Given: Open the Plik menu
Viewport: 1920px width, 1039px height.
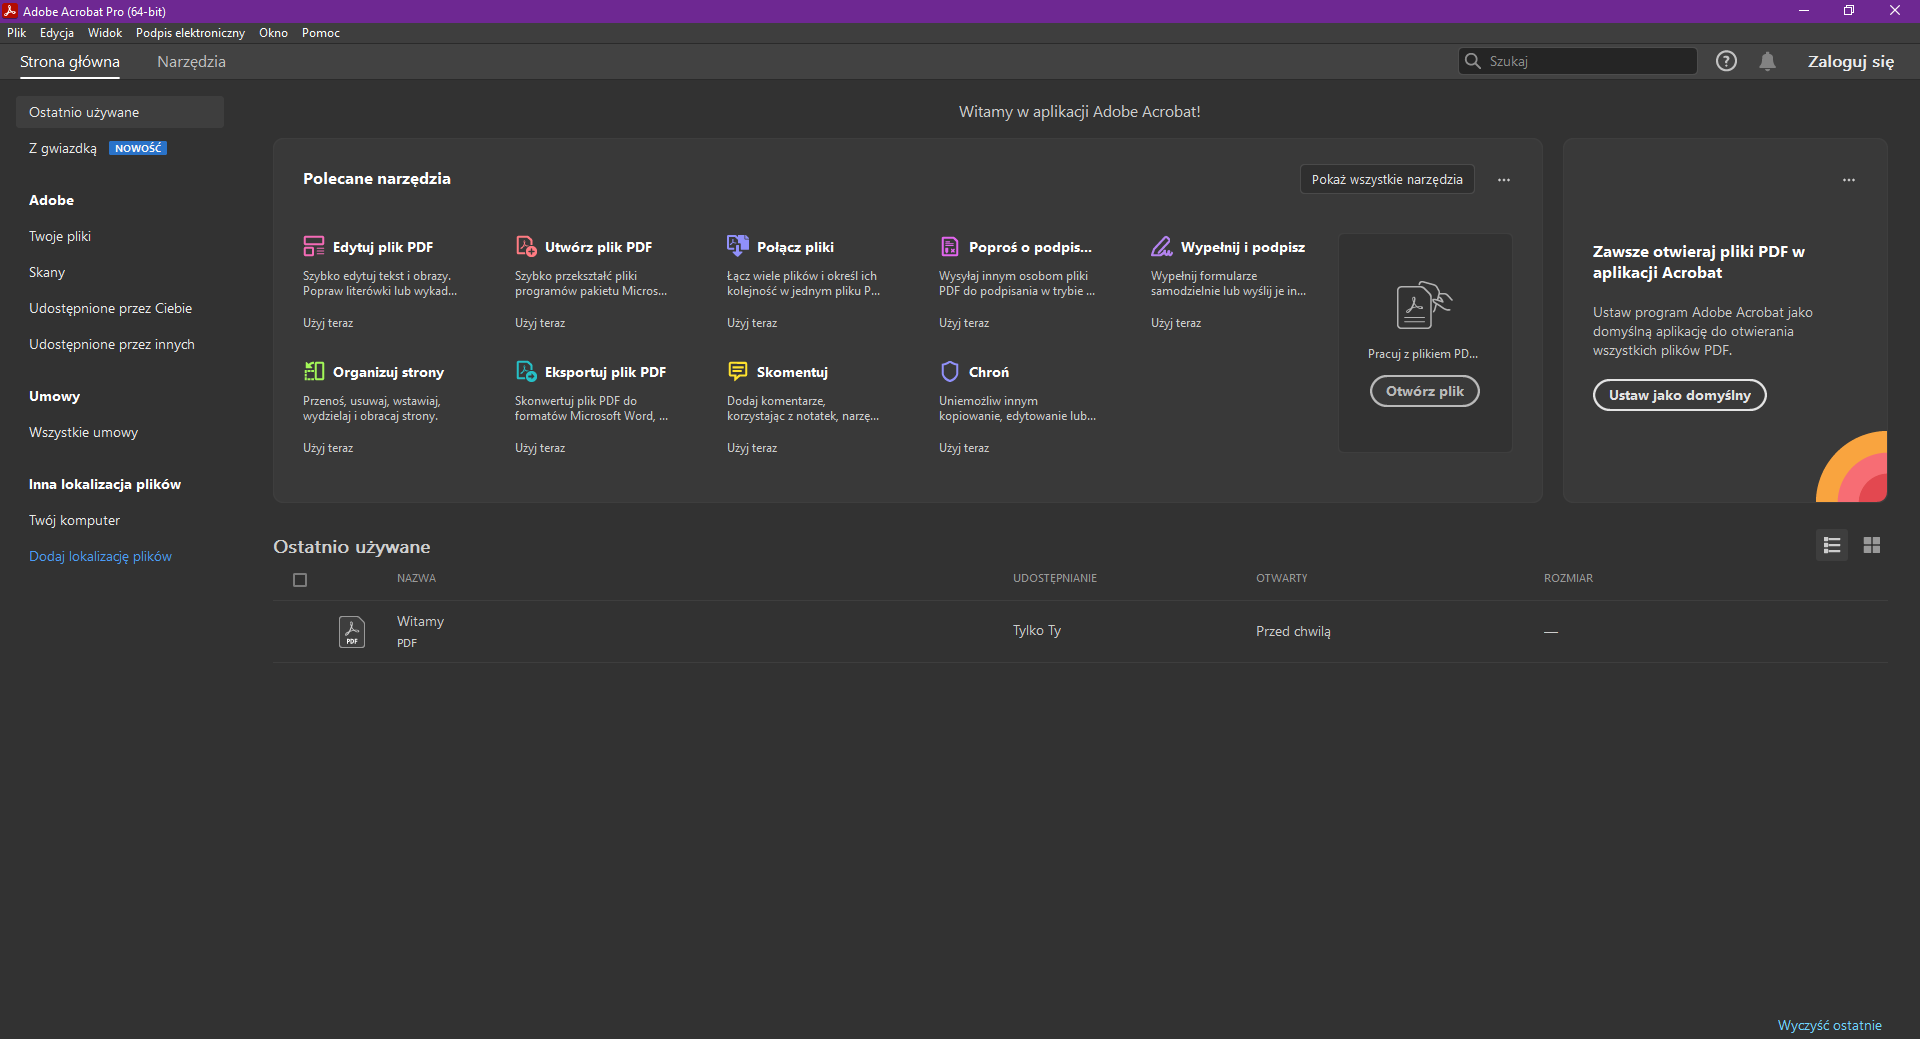Looking at the screenshot, I should coord(17,33).
